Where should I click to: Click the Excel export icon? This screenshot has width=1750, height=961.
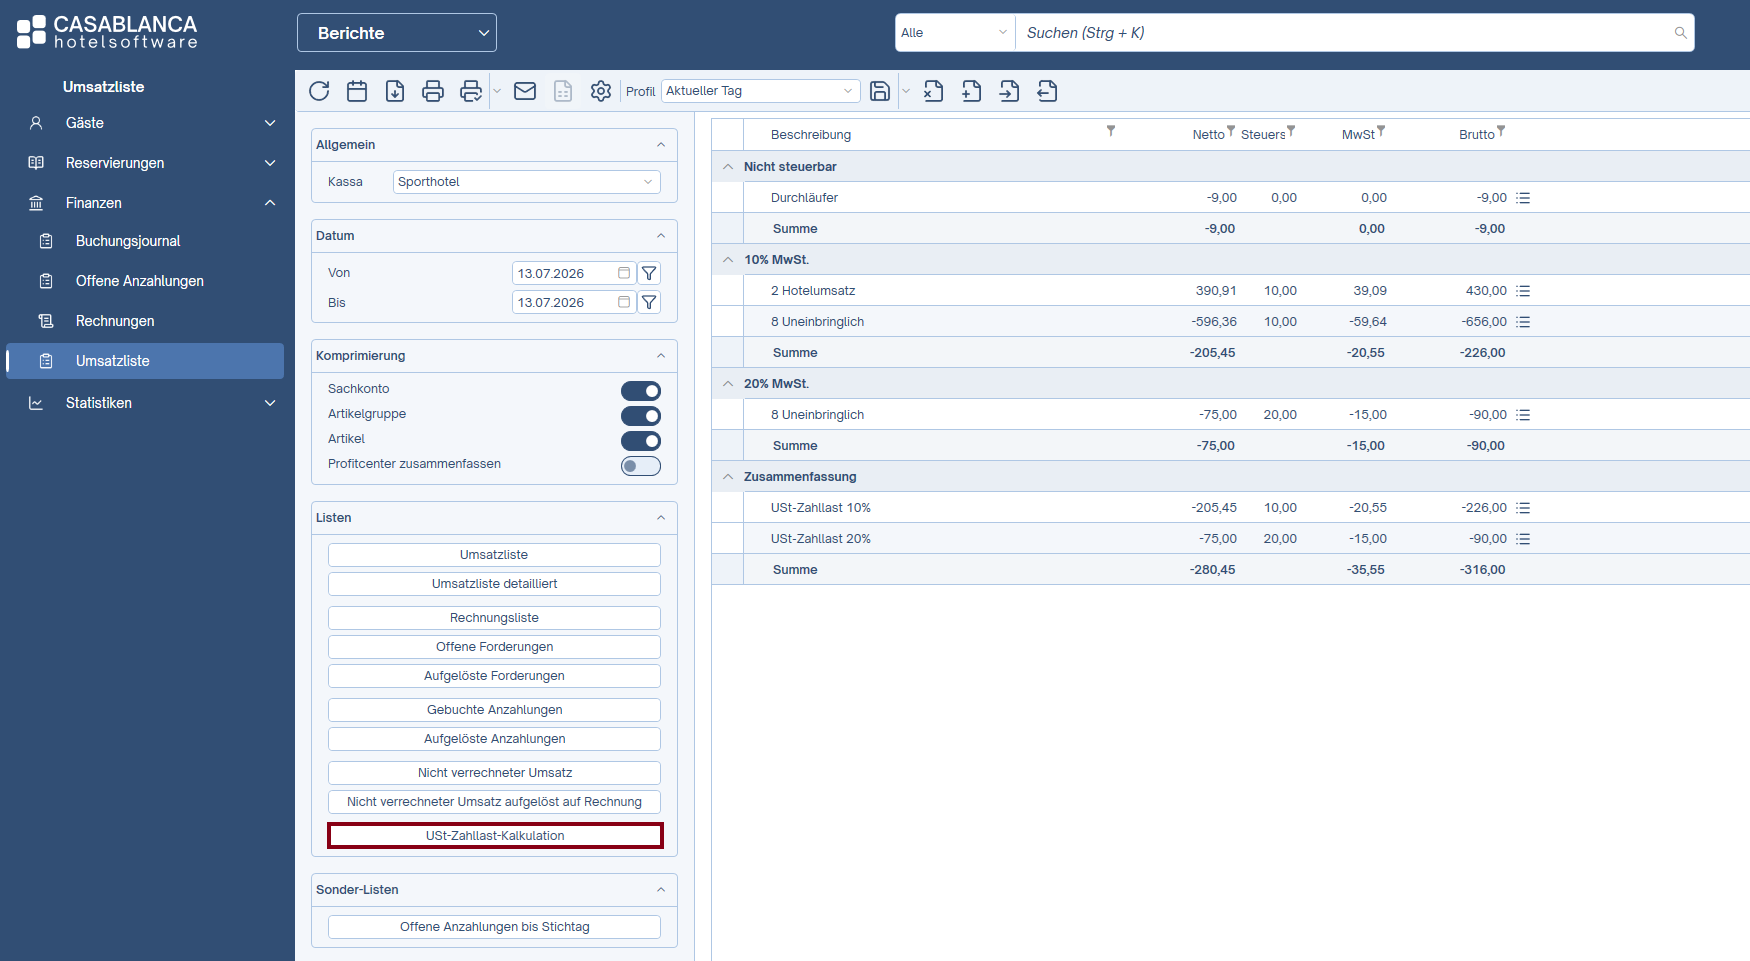coord(933,91)
